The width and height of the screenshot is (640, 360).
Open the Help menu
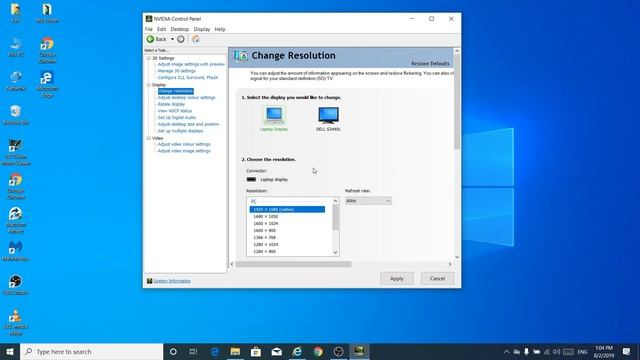pos(220,29)
